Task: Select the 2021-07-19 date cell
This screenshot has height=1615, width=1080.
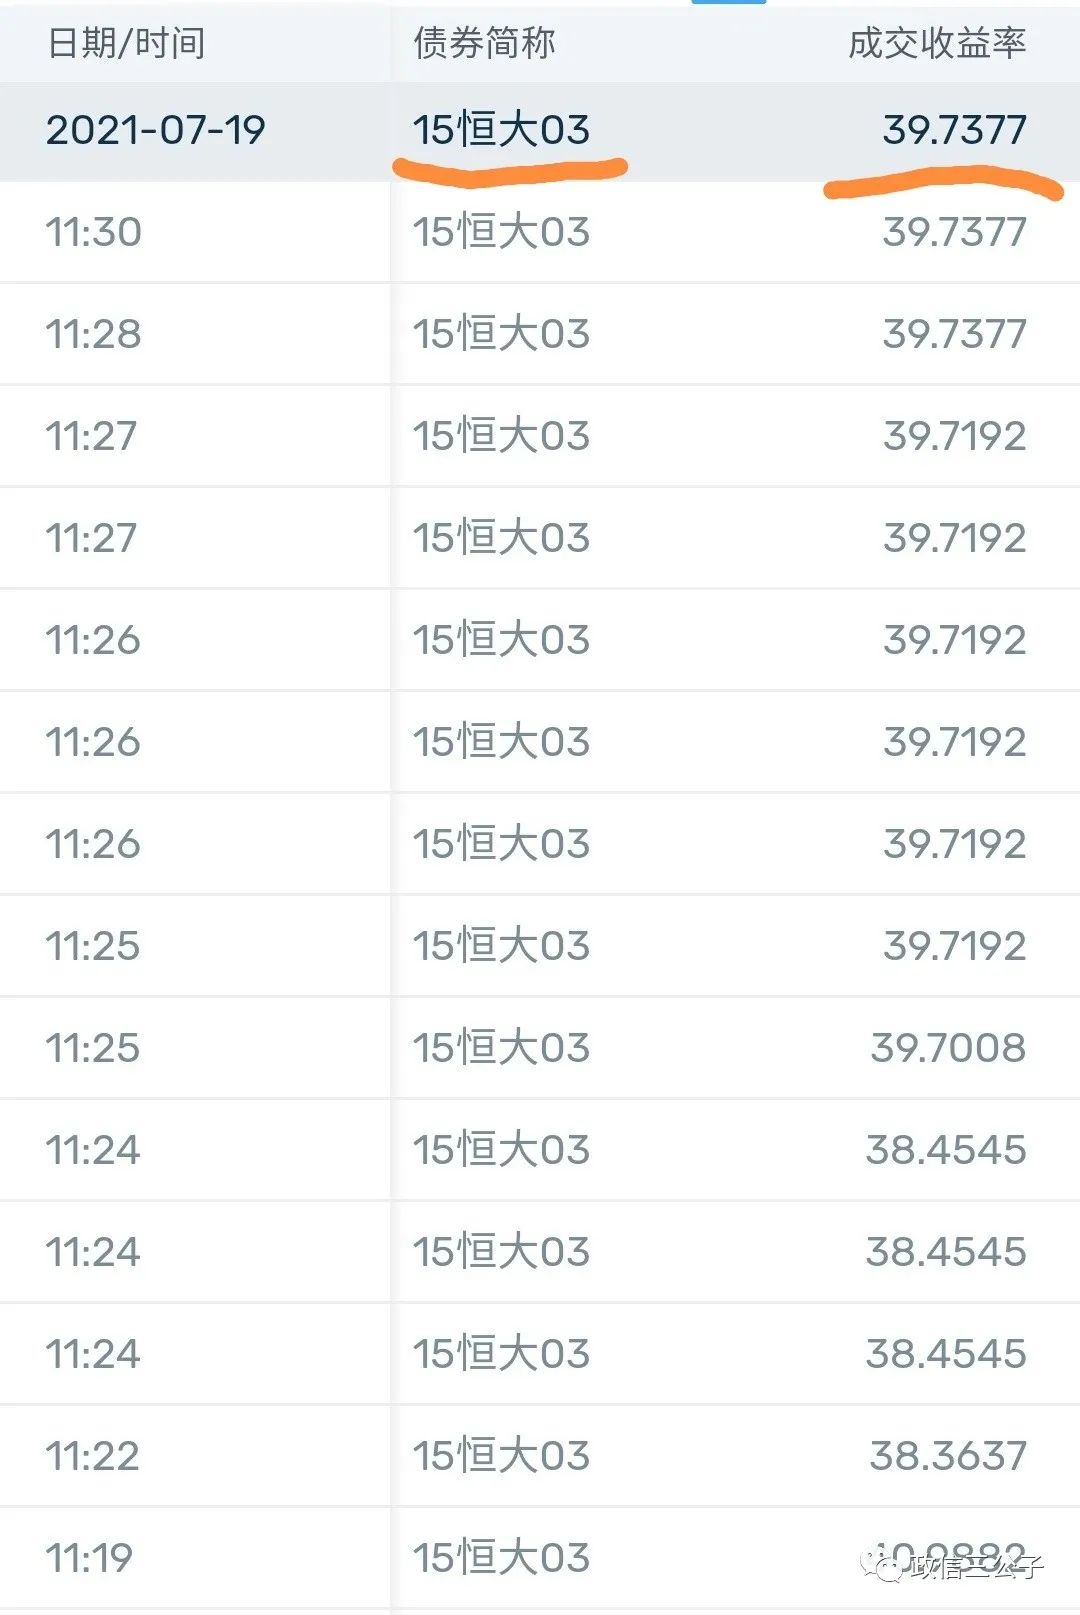Action: (x=155, y=130)
